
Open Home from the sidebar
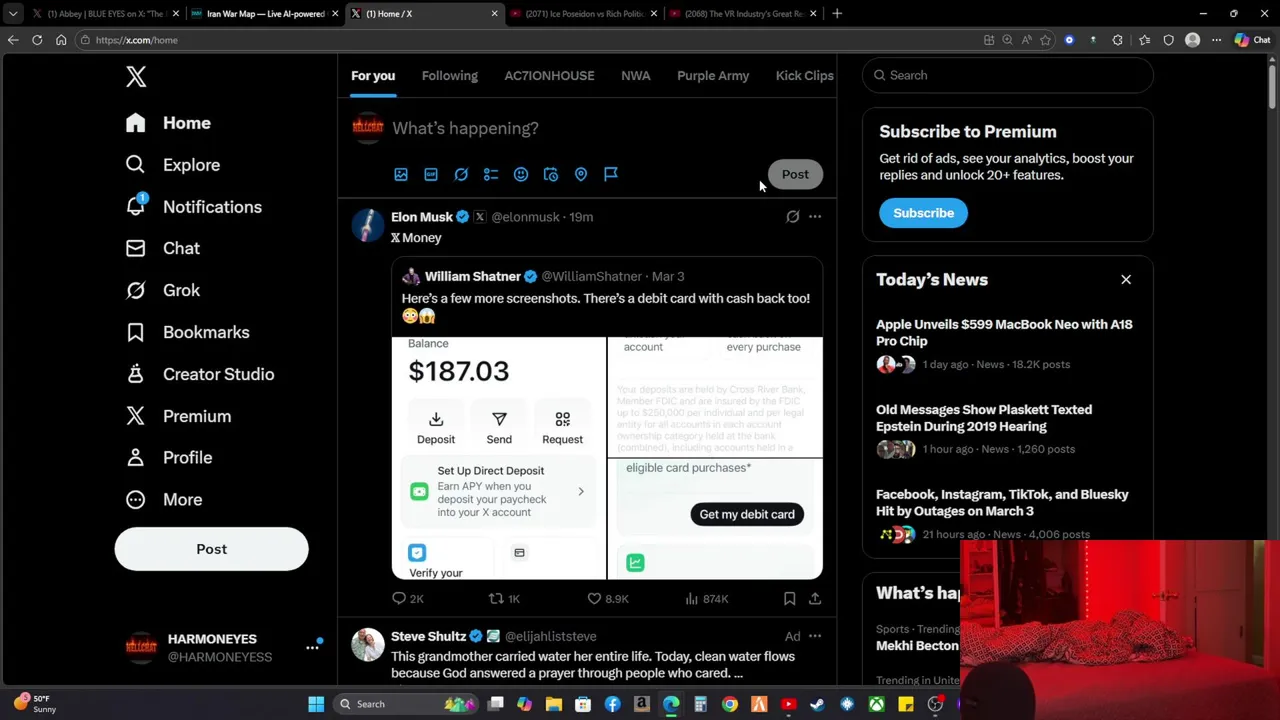pyautogui.click(x=168, y=123)
